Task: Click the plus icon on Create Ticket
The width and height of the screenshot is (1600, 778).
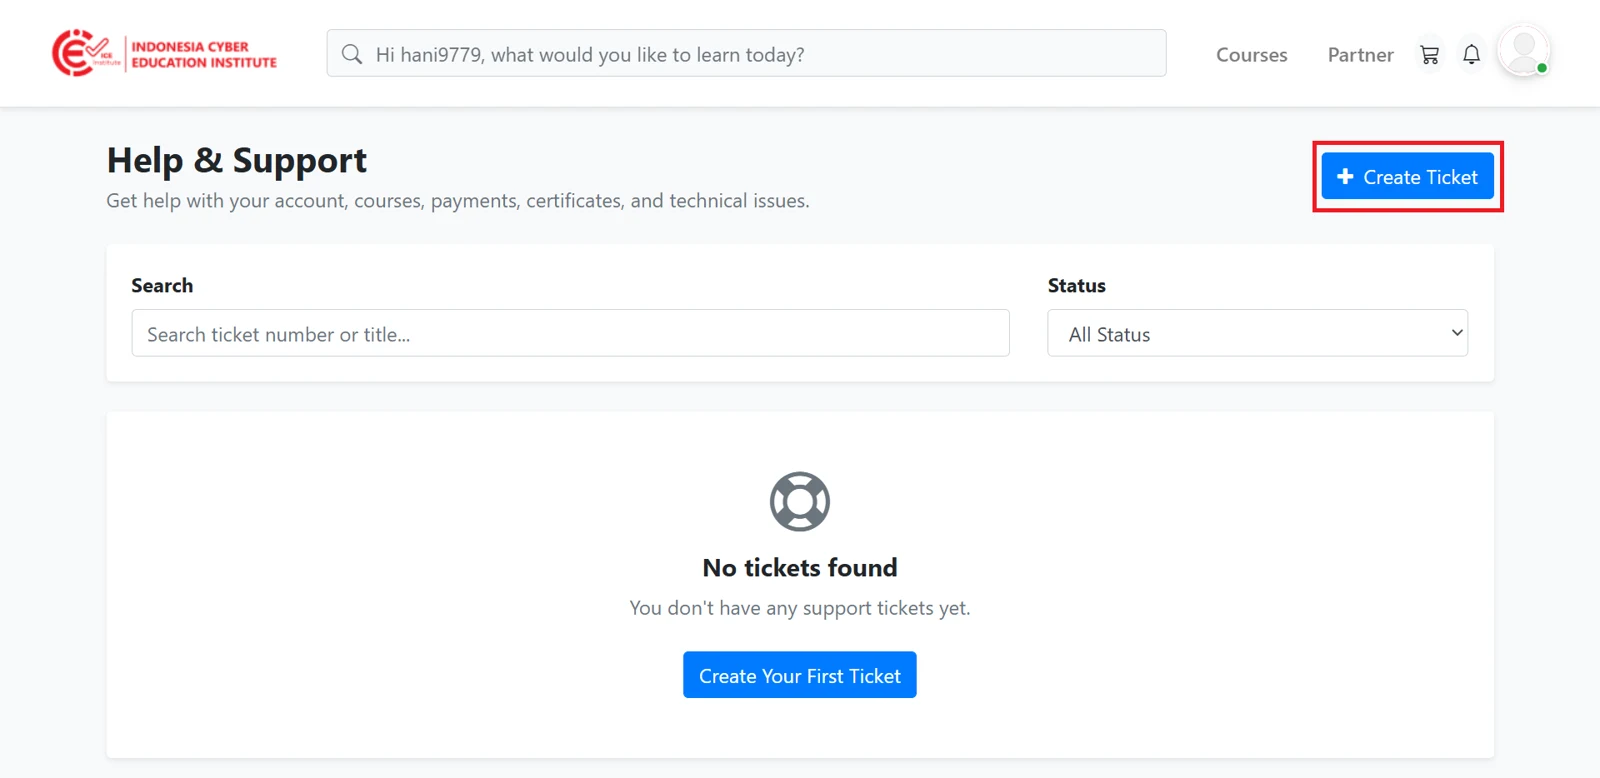Action: [1345, 176]
